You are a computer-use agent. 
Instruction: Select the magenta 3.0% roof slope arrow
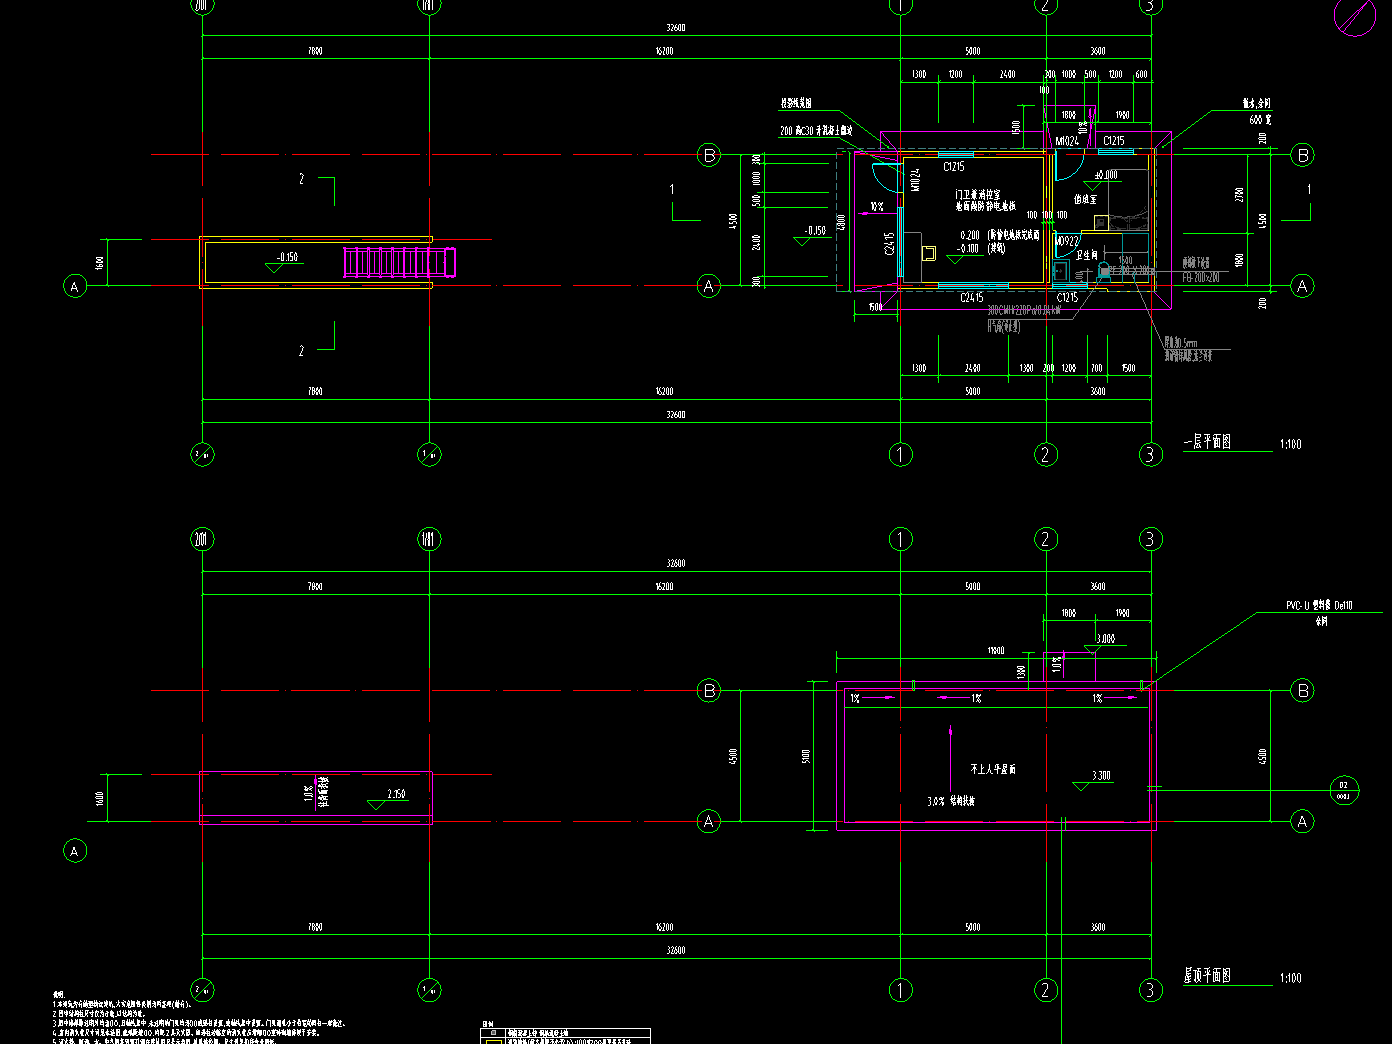pos(949,760)
